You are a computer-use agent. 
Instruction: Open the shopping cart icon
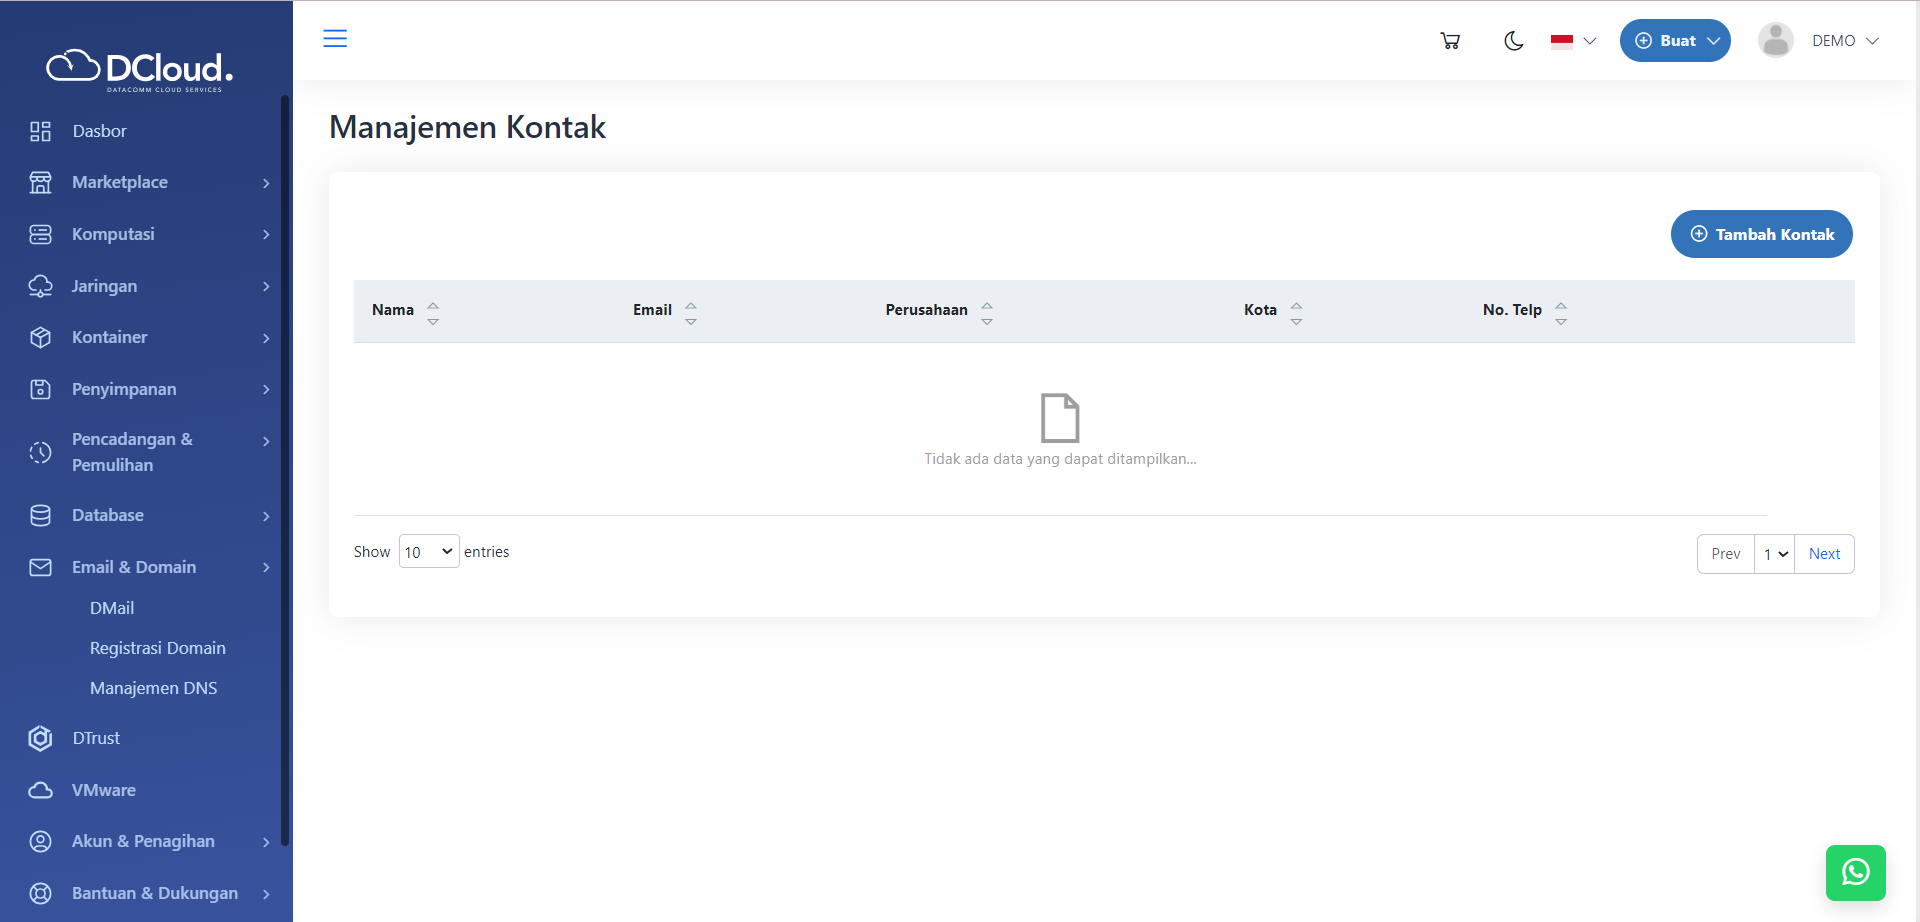click(x=1450, y=41)
